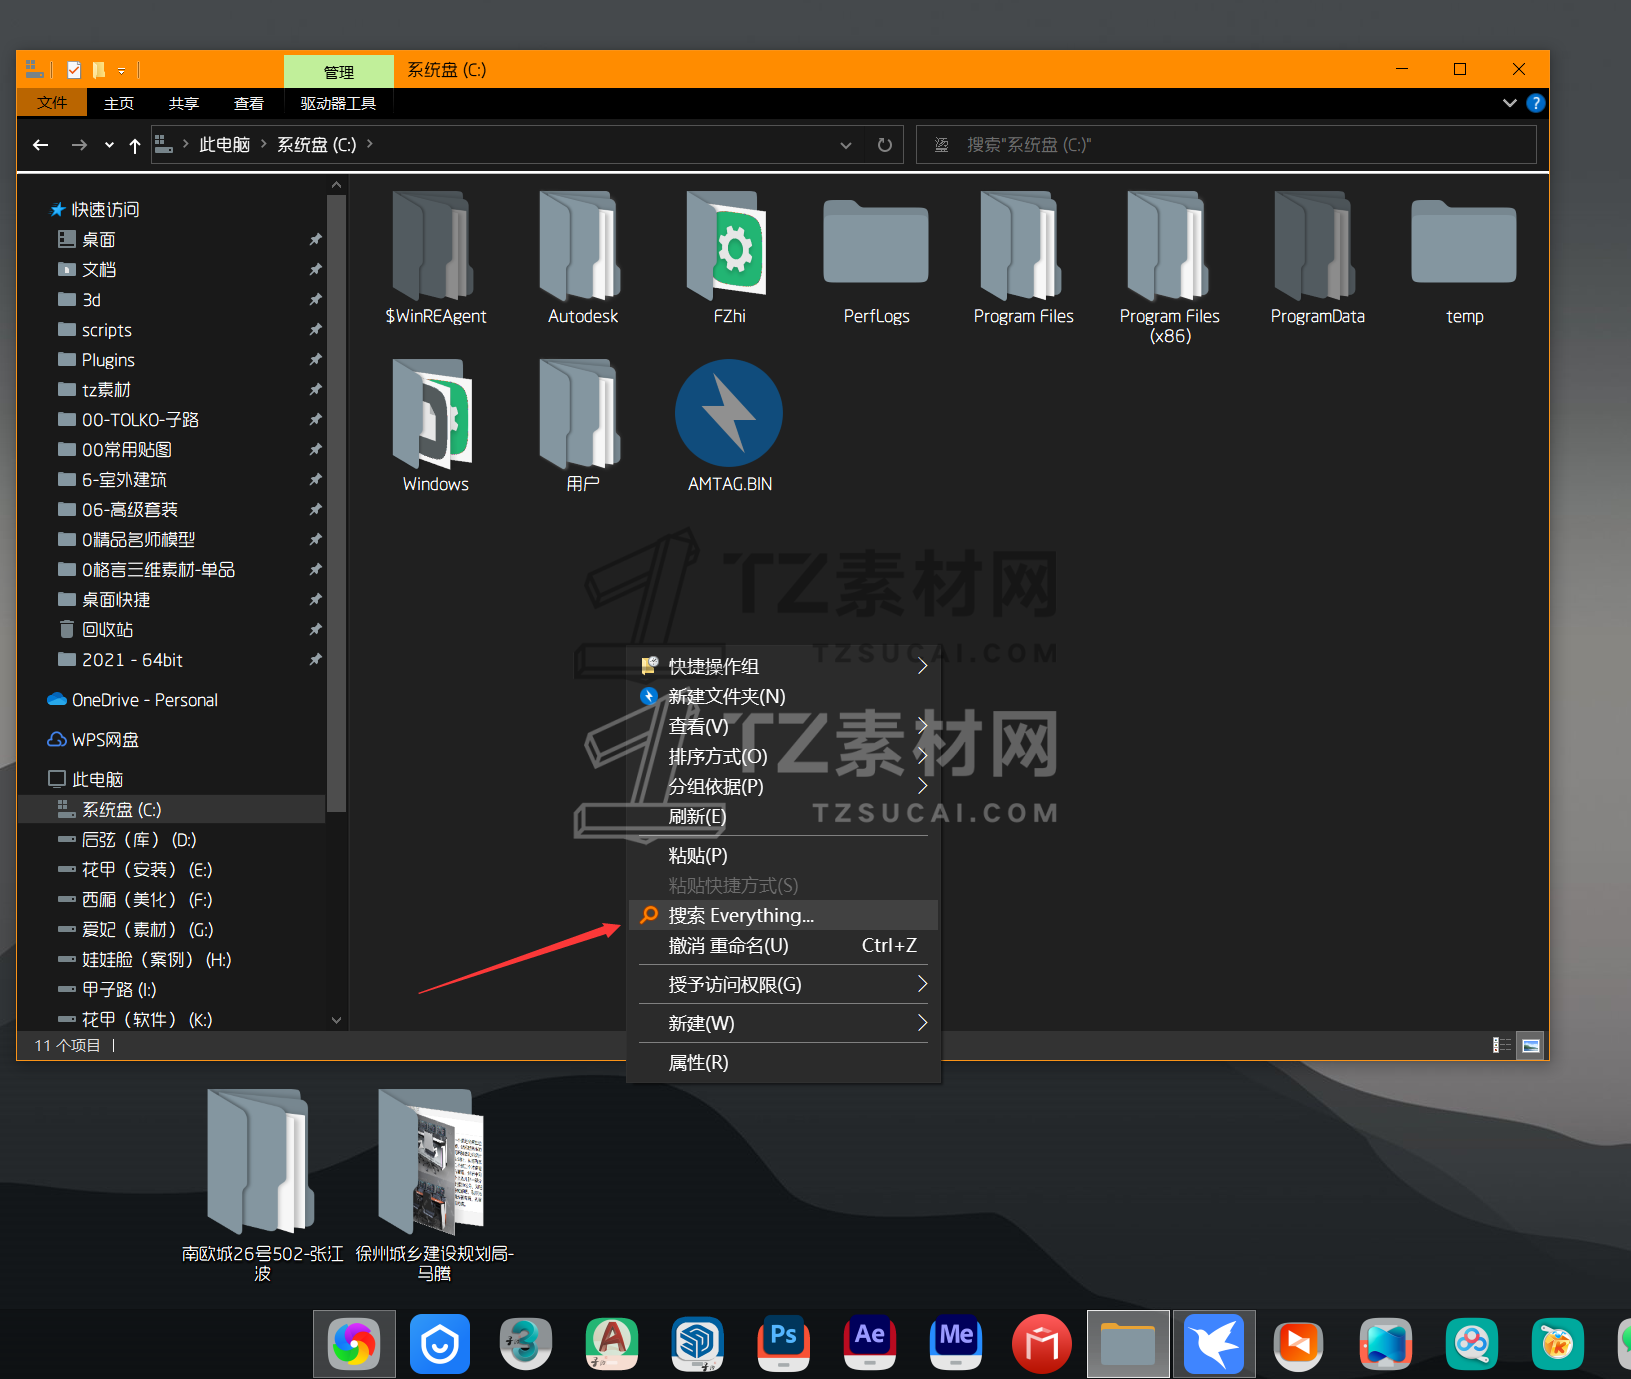Choose 撤消 重命名(U) from context menu

coord(784,945)
